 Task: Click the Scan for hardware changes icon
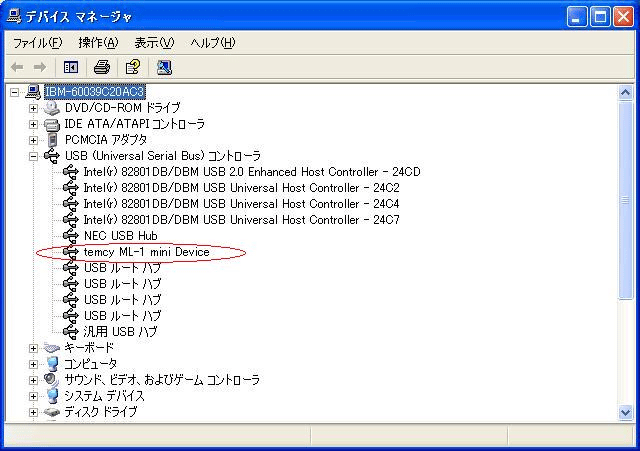click(164, 67)
